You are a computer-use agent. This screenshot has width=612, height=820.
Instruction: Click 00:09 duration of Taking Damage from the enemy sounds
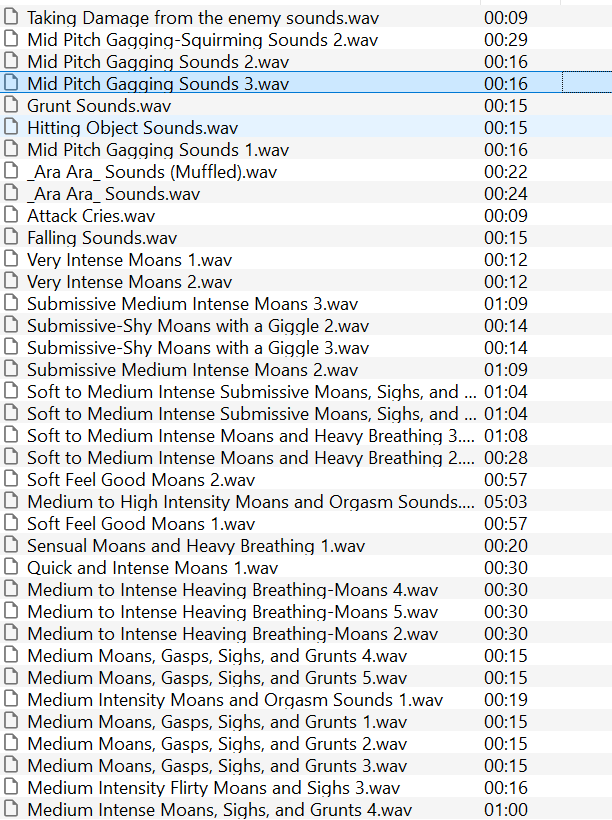pos(506,18)
